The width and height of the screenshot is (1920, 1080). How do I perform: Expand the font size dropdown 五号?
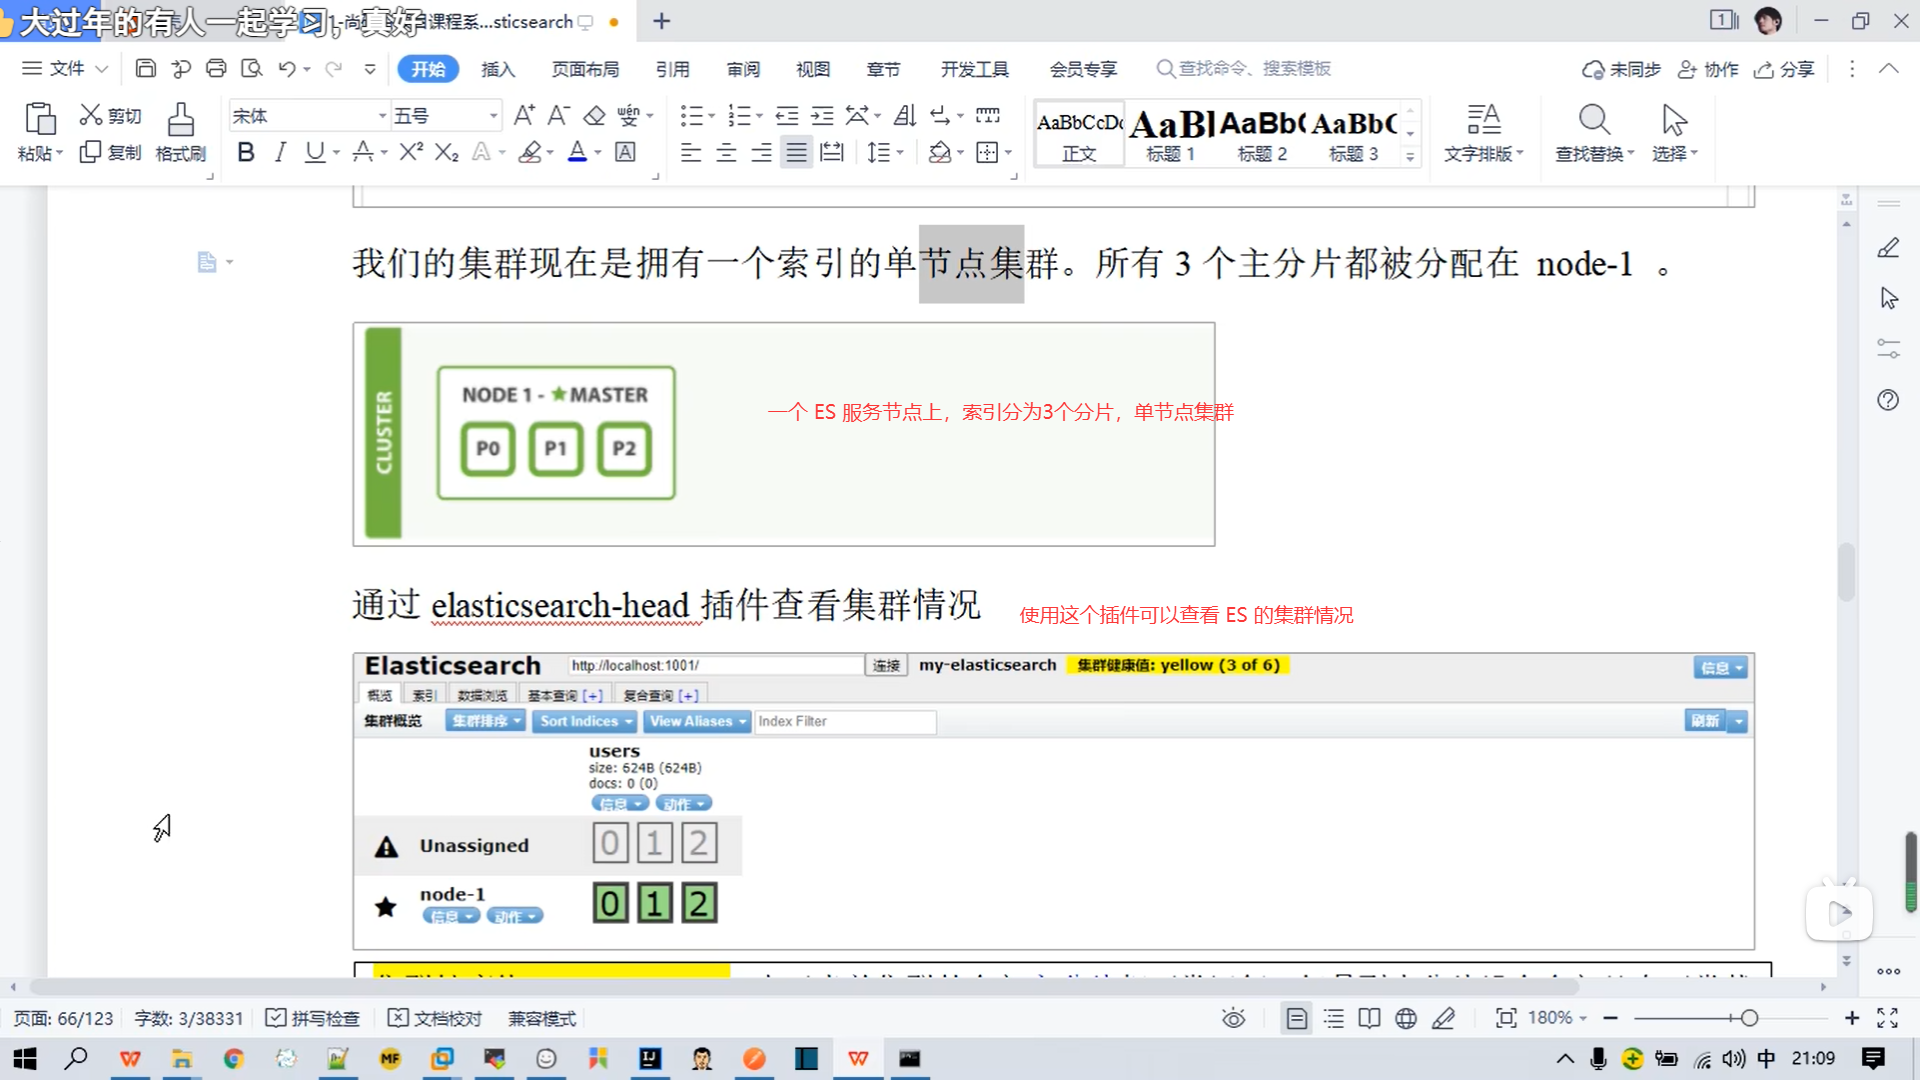tap(493, 116)
